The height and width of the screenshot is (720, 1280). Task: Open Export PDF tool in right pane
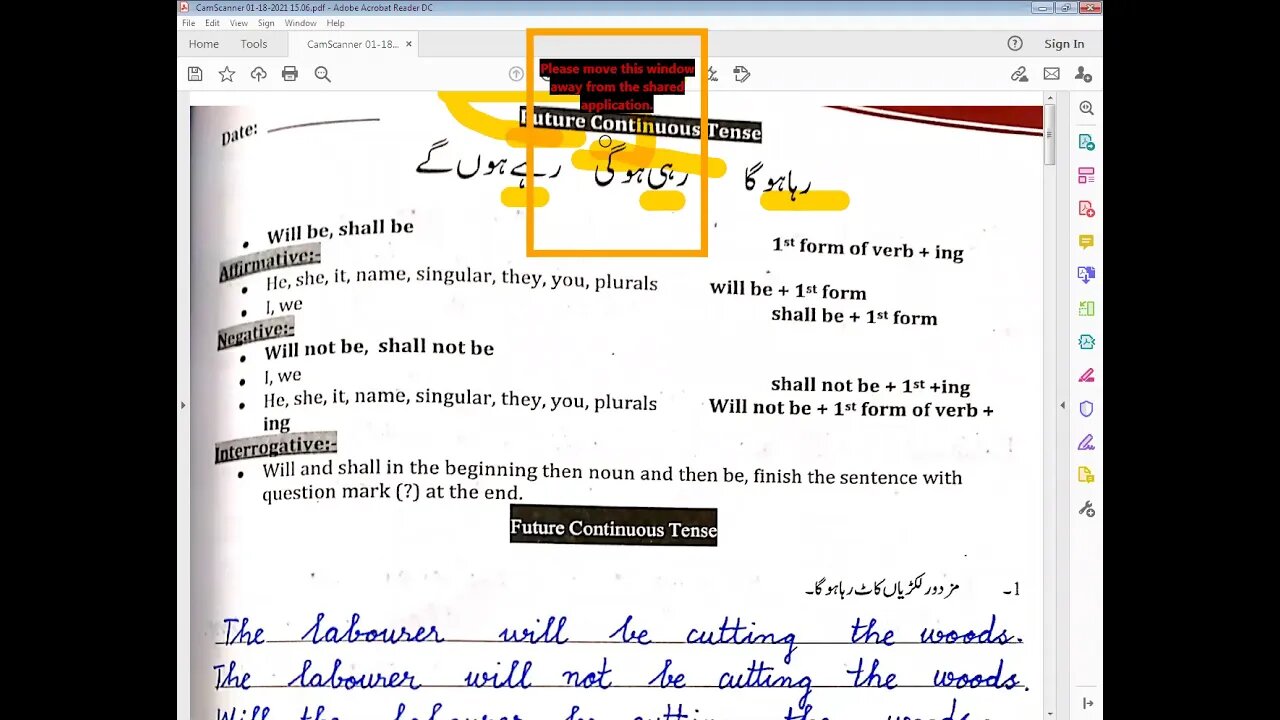(1086, 142)
